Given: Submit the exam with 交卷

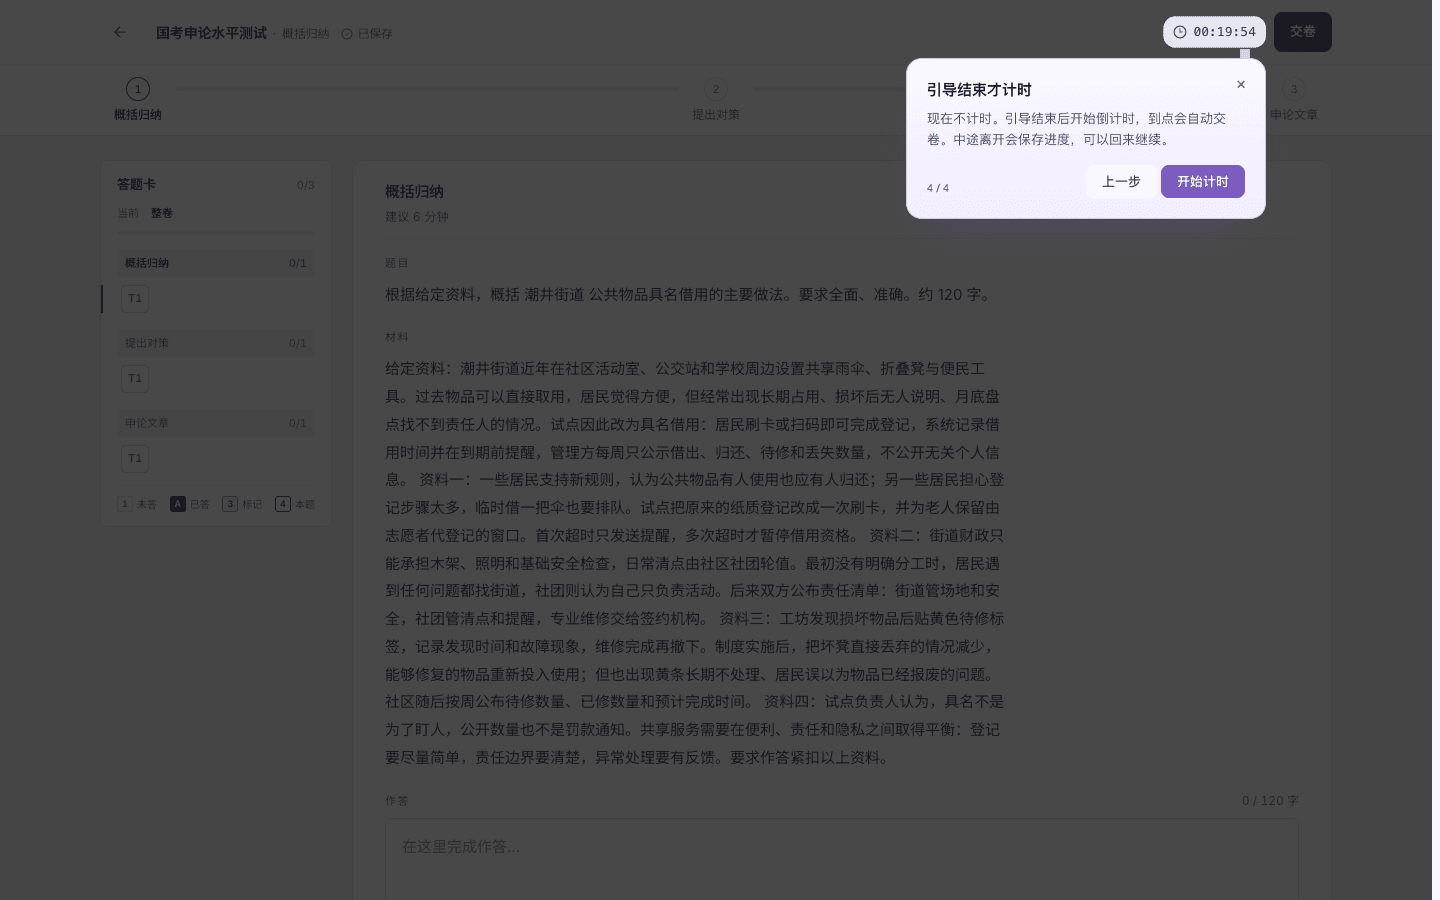Looking at the screenshot, I should [x=1302, y=32].
